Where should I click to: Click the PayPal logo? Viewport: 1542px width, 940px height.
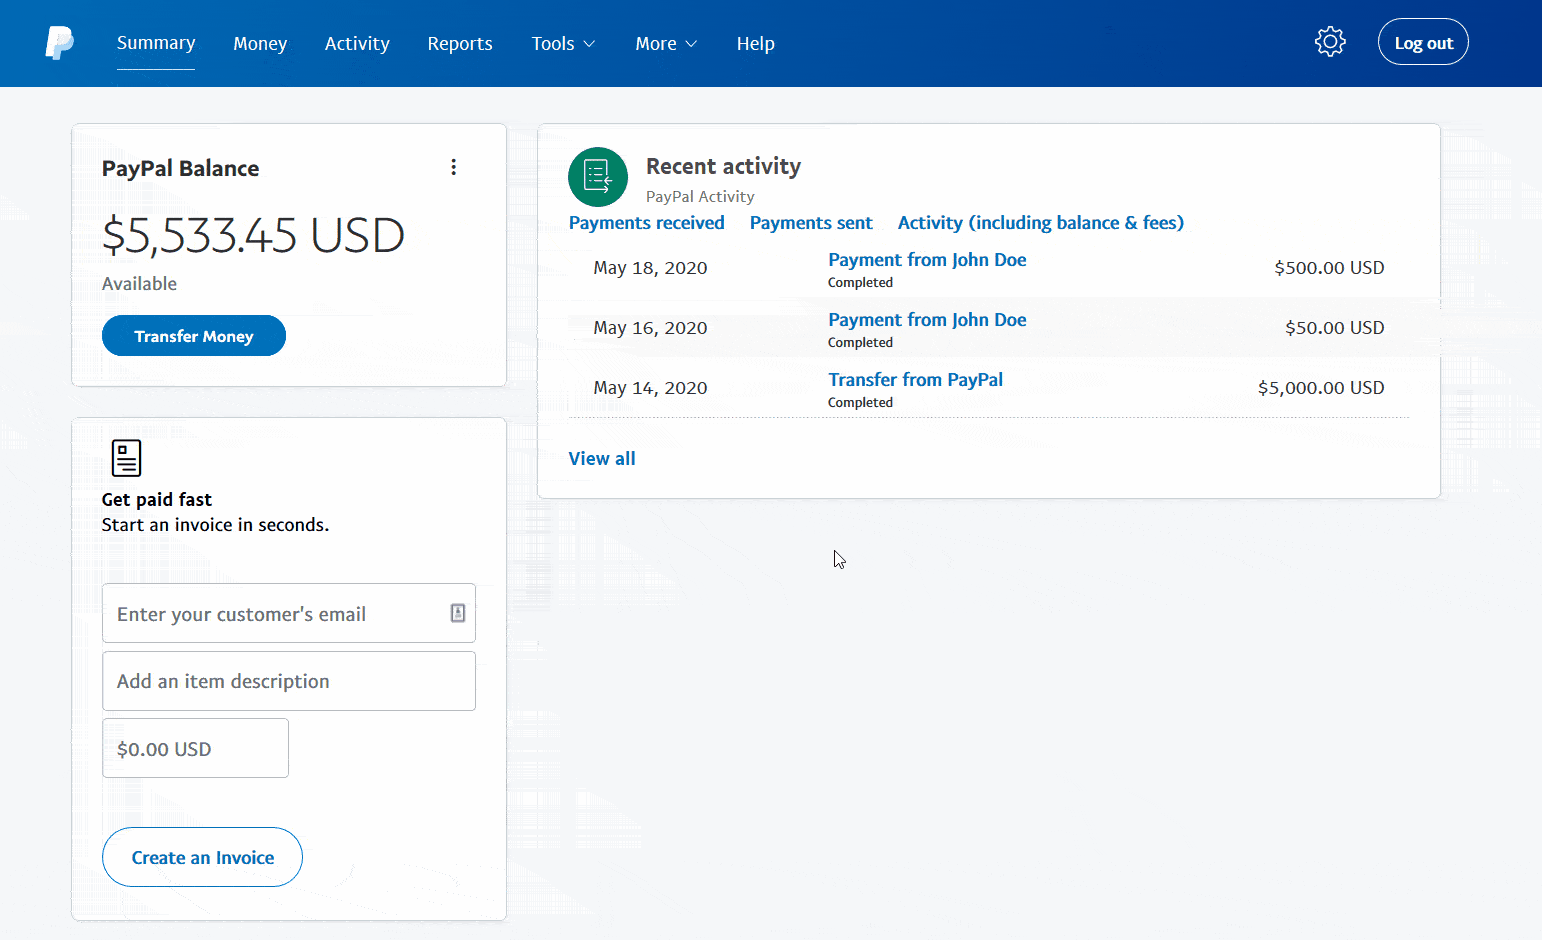pyautogui.click(x=59, y=42)
